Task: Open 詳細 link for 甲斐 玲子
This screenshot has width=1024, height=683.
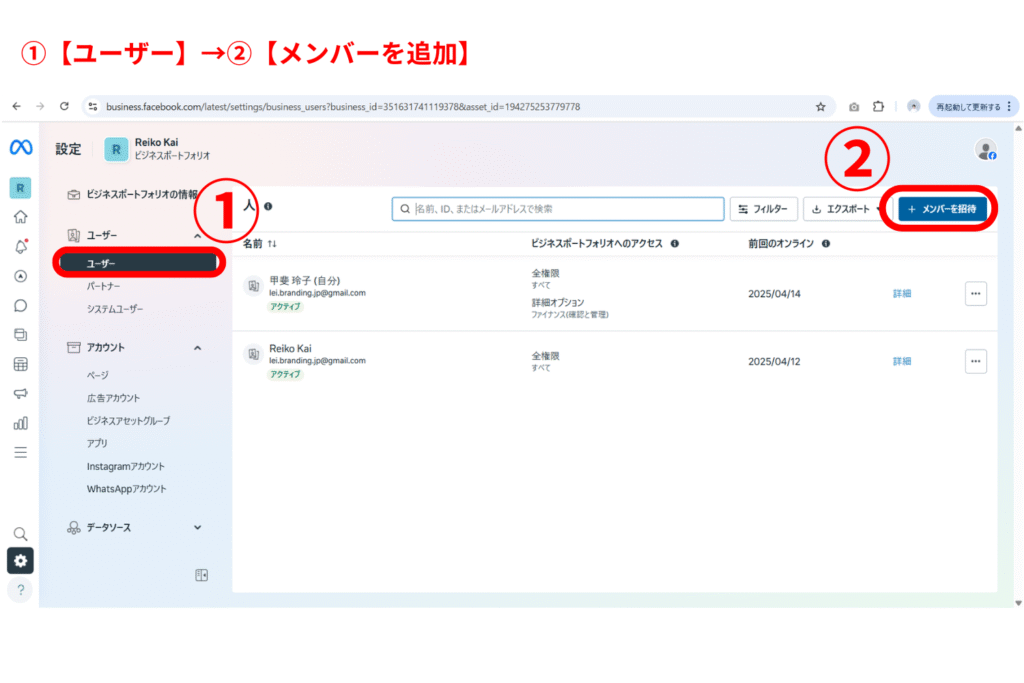Action: tap(901, 294)
